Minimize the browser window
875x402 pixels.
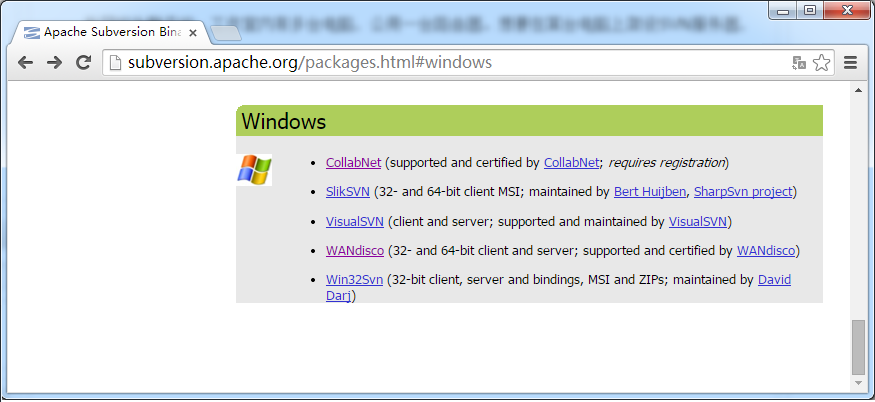click(x=783, y=11)
